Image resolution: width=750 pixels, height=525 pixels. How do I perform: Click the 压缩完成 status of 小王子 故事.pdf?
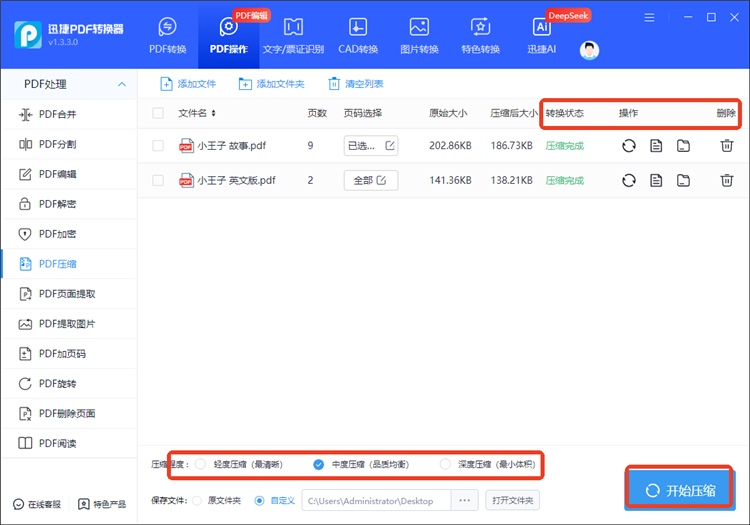[x=564, y=145]
